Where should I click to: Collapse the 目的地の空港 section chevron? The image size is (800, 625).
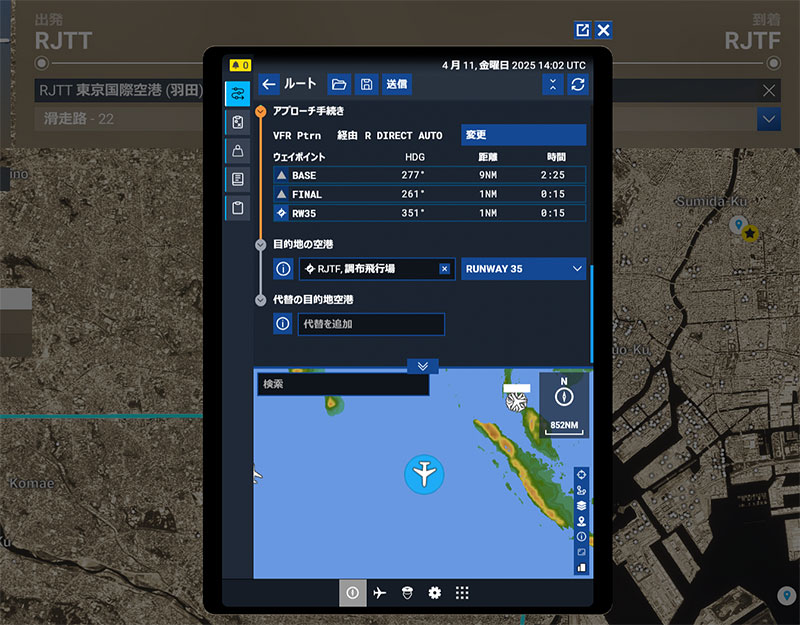261,244
